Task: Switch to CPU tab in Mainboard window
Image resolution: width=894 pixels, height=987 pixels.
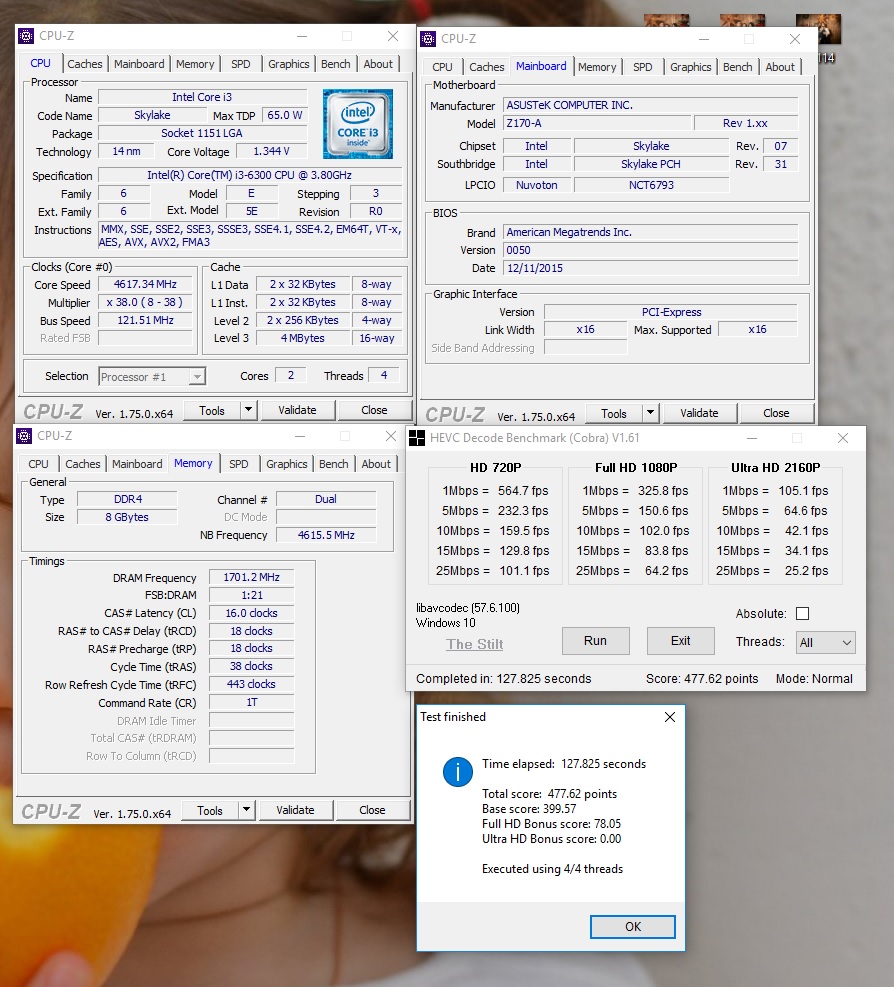Action: click(442, 67)
